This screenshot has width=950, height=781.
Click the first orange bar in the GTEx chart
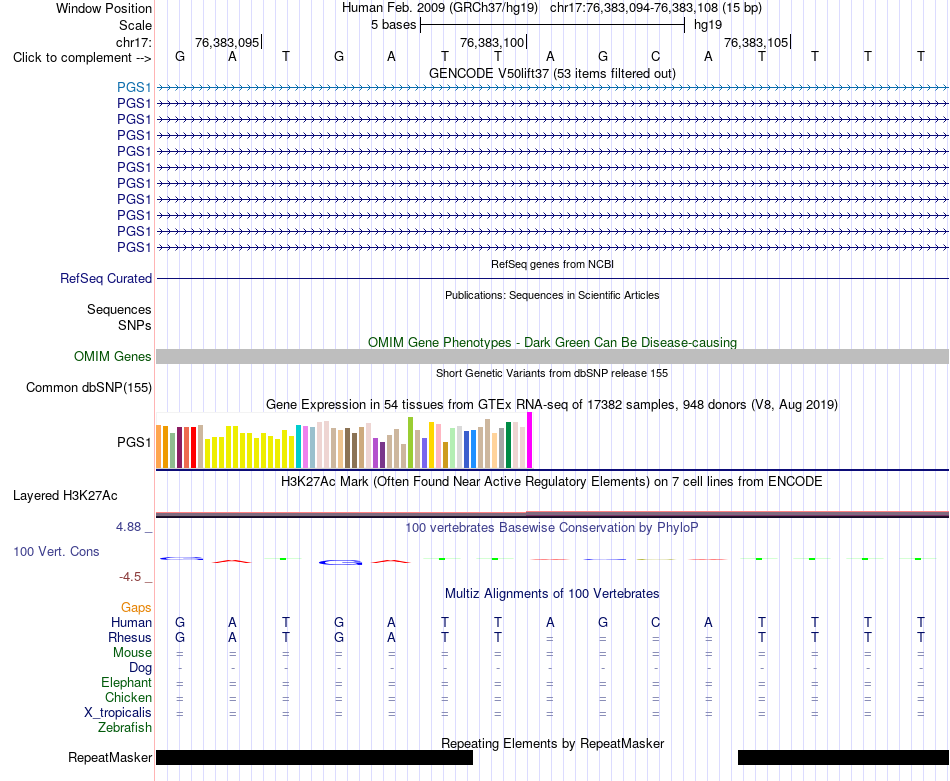[x=159, y=447]
